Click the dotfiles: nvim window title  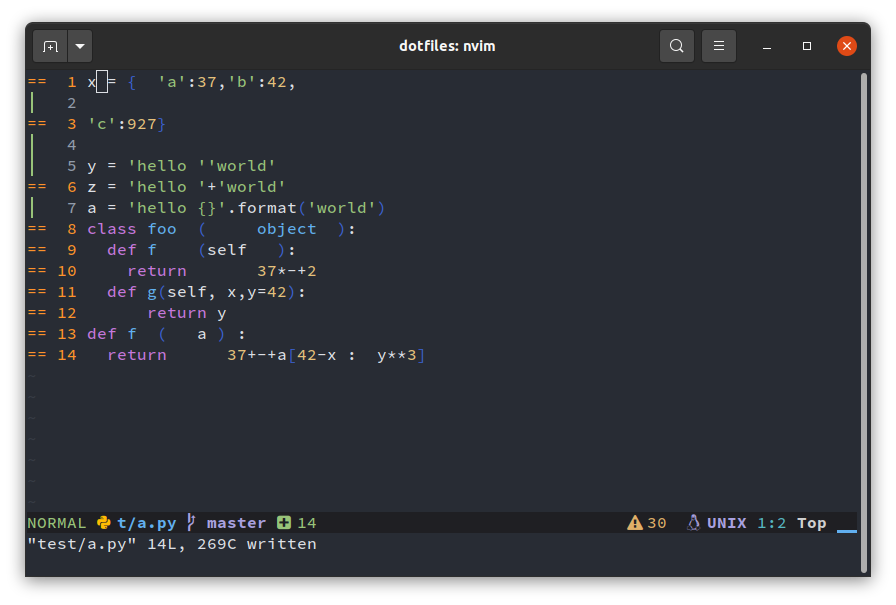447,45
